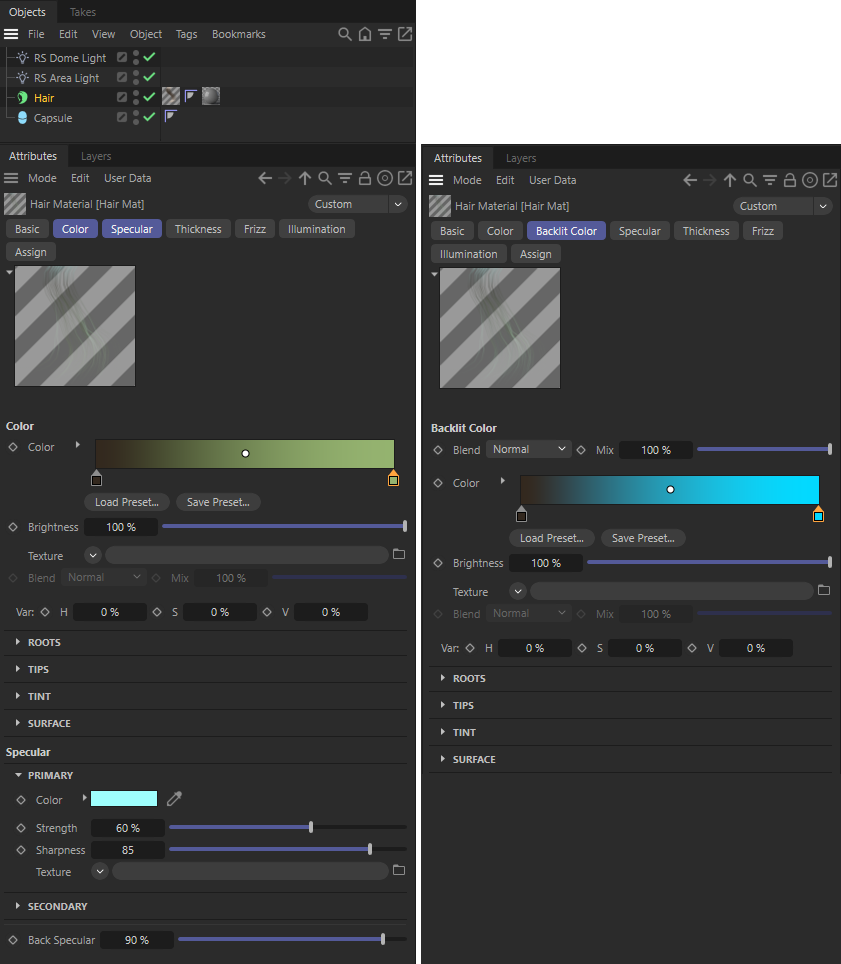841x964 pixels.
Task: Click the search icon in Objects manager
Action: click(345, 34)
